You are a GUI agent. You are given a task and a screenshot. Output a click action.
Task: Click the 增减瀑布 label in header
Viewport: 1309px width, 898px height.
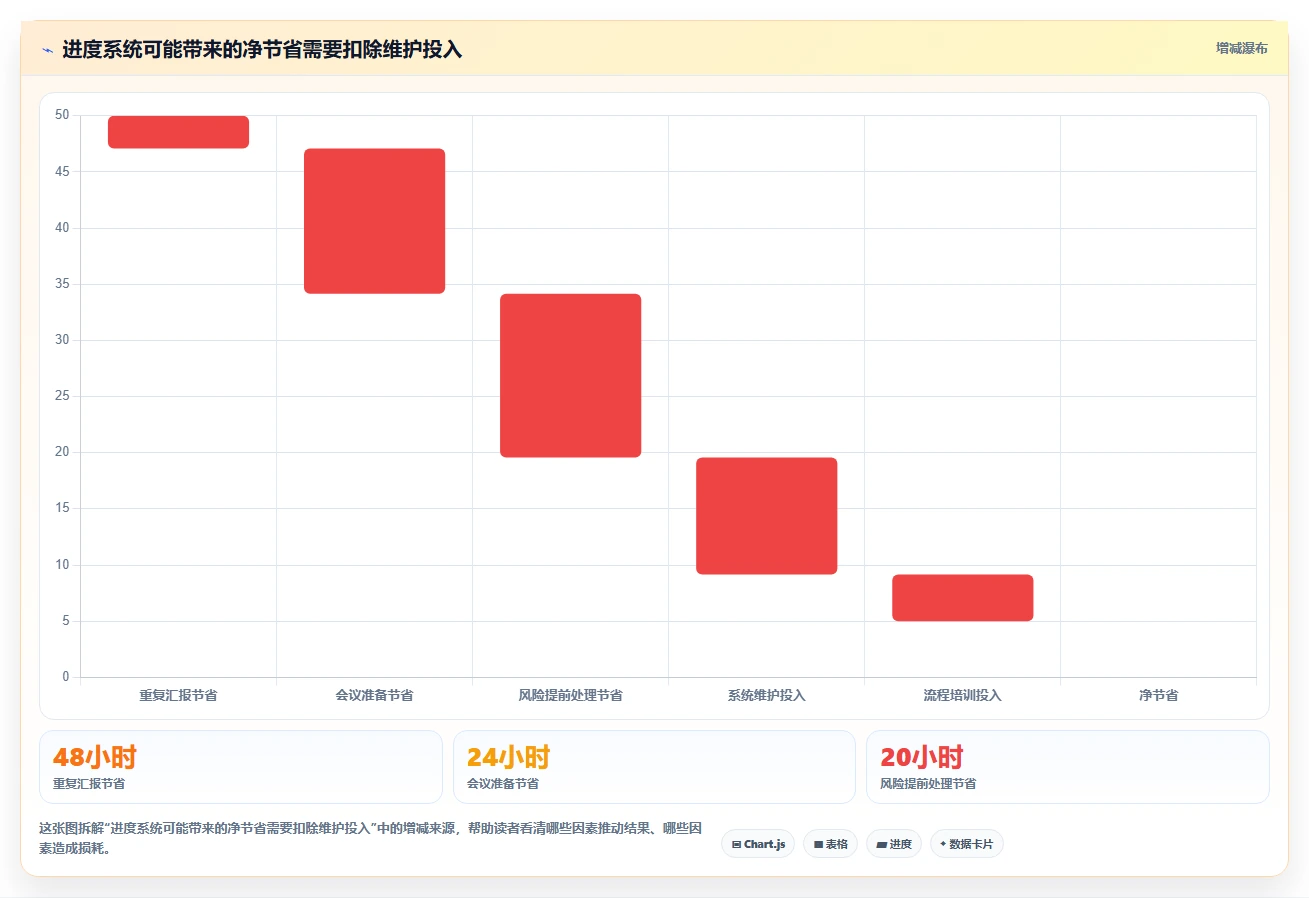coord(1241,49)
